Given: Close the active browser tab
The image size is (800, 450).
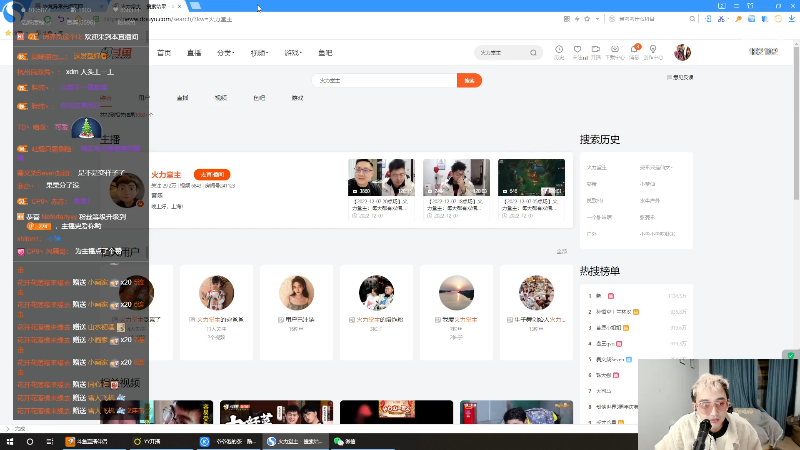Looking at the screenshot, I should 180,7.
